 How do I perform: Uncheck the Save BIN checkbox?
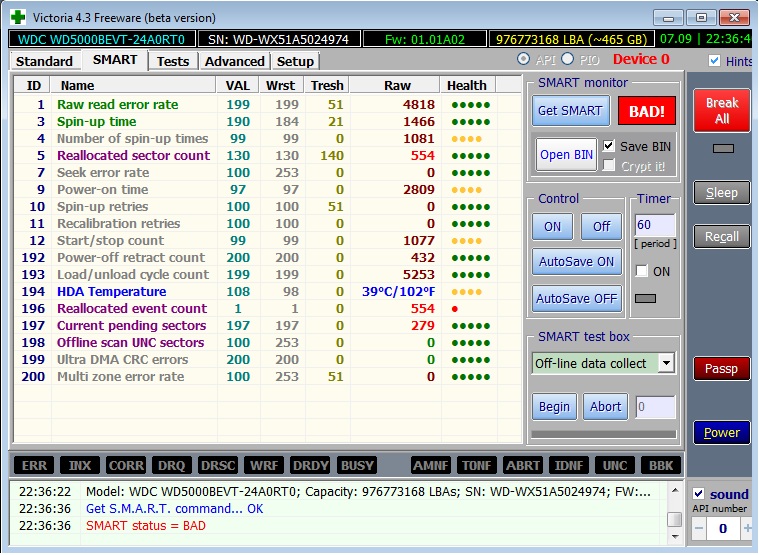click(609, 146)
